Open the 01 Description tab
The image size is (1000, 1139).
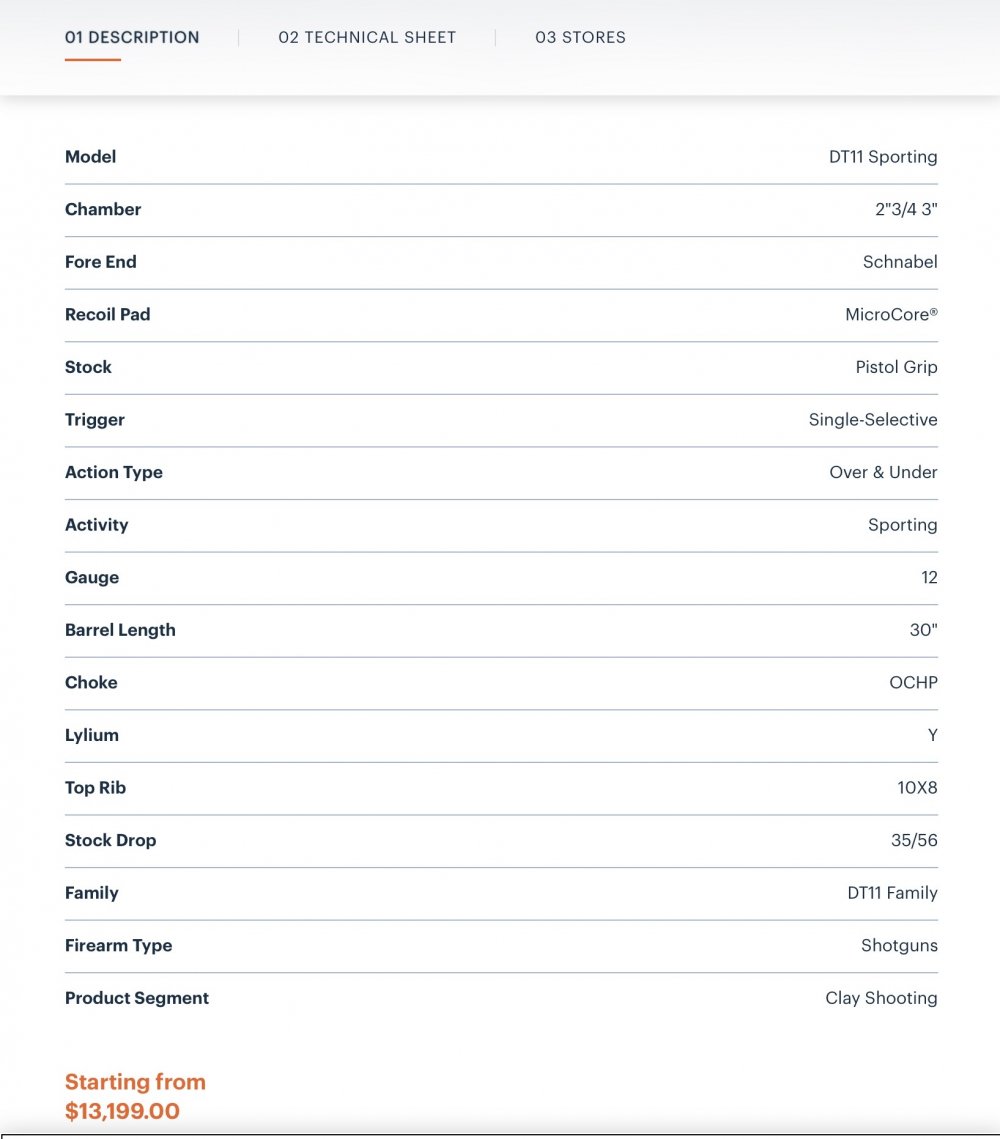(131, 37)
